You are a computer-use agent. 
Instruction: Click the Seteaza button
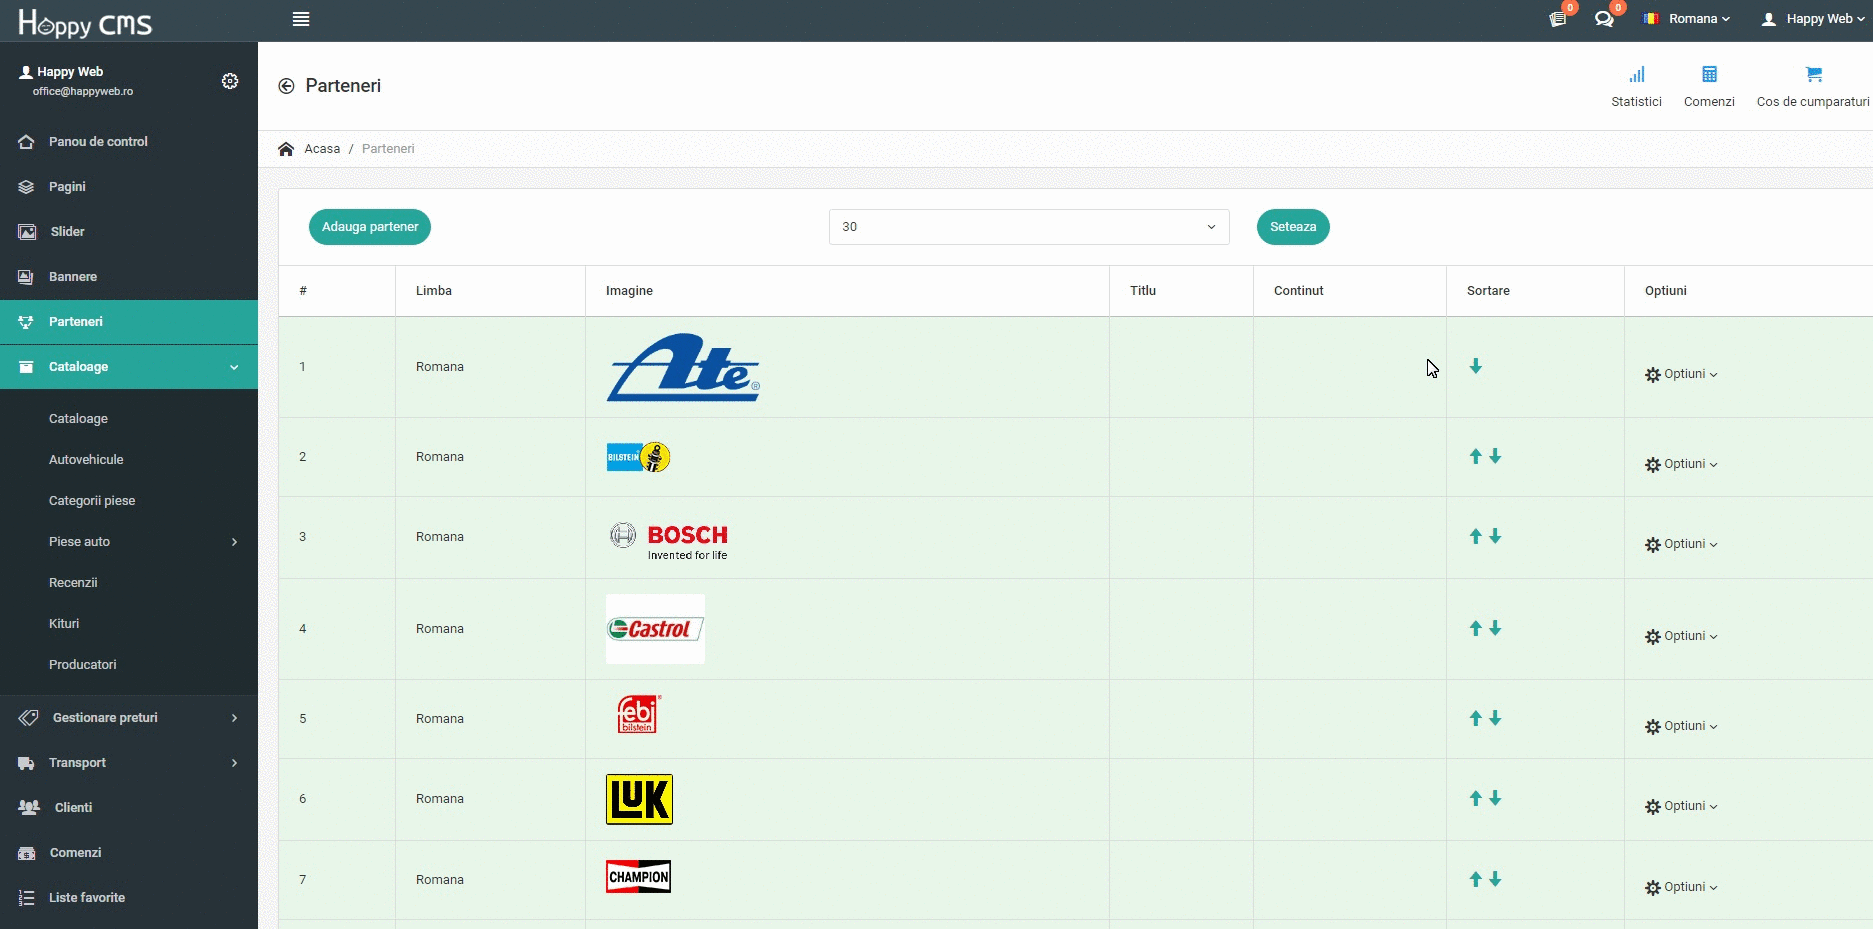click(x=1293, y=227)
